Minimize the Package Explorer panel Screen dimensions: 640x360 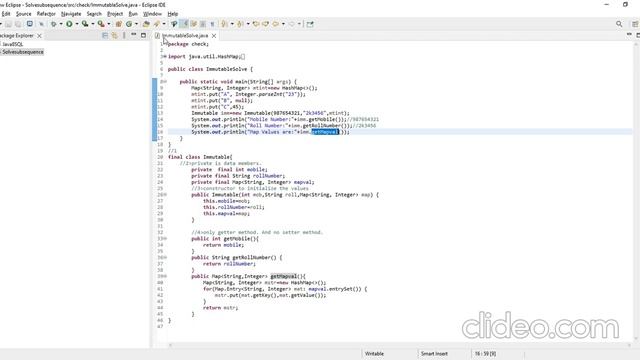(133, 35)
